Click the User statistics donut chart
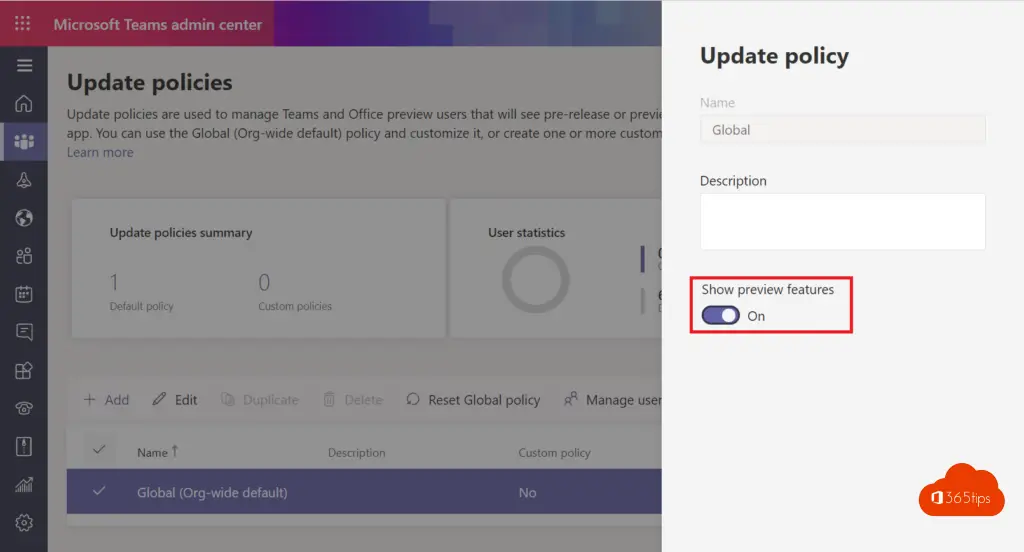 pyautogui.click(x=536, y=280)
